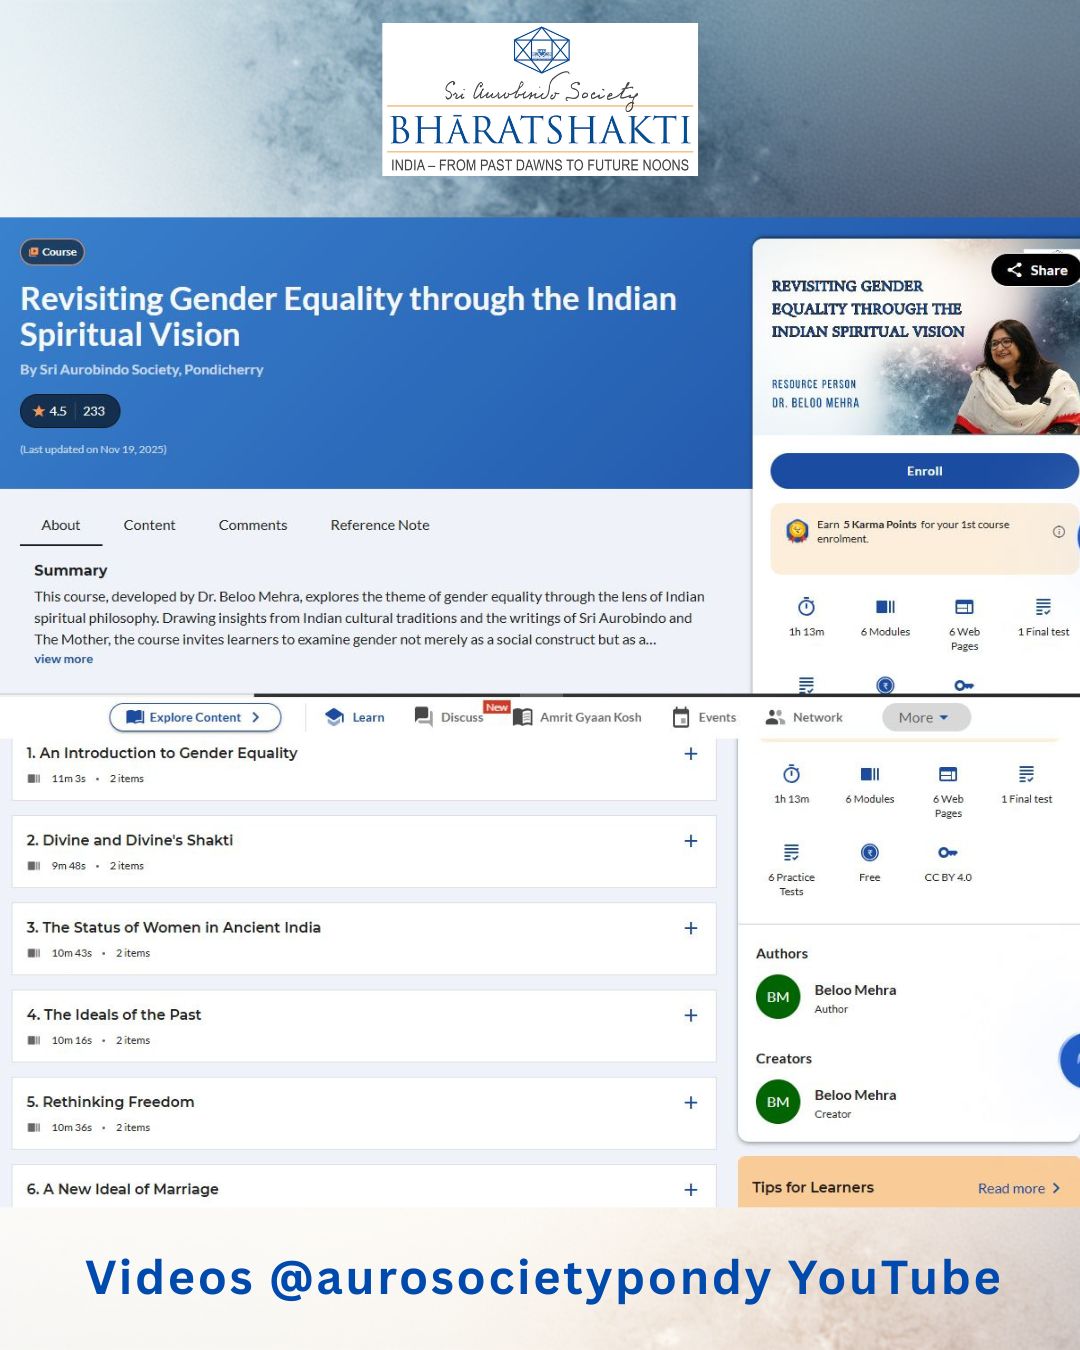Switch to the Content tab
The height and width of the screenshot is (1350, 1080).
click(149, 525)
